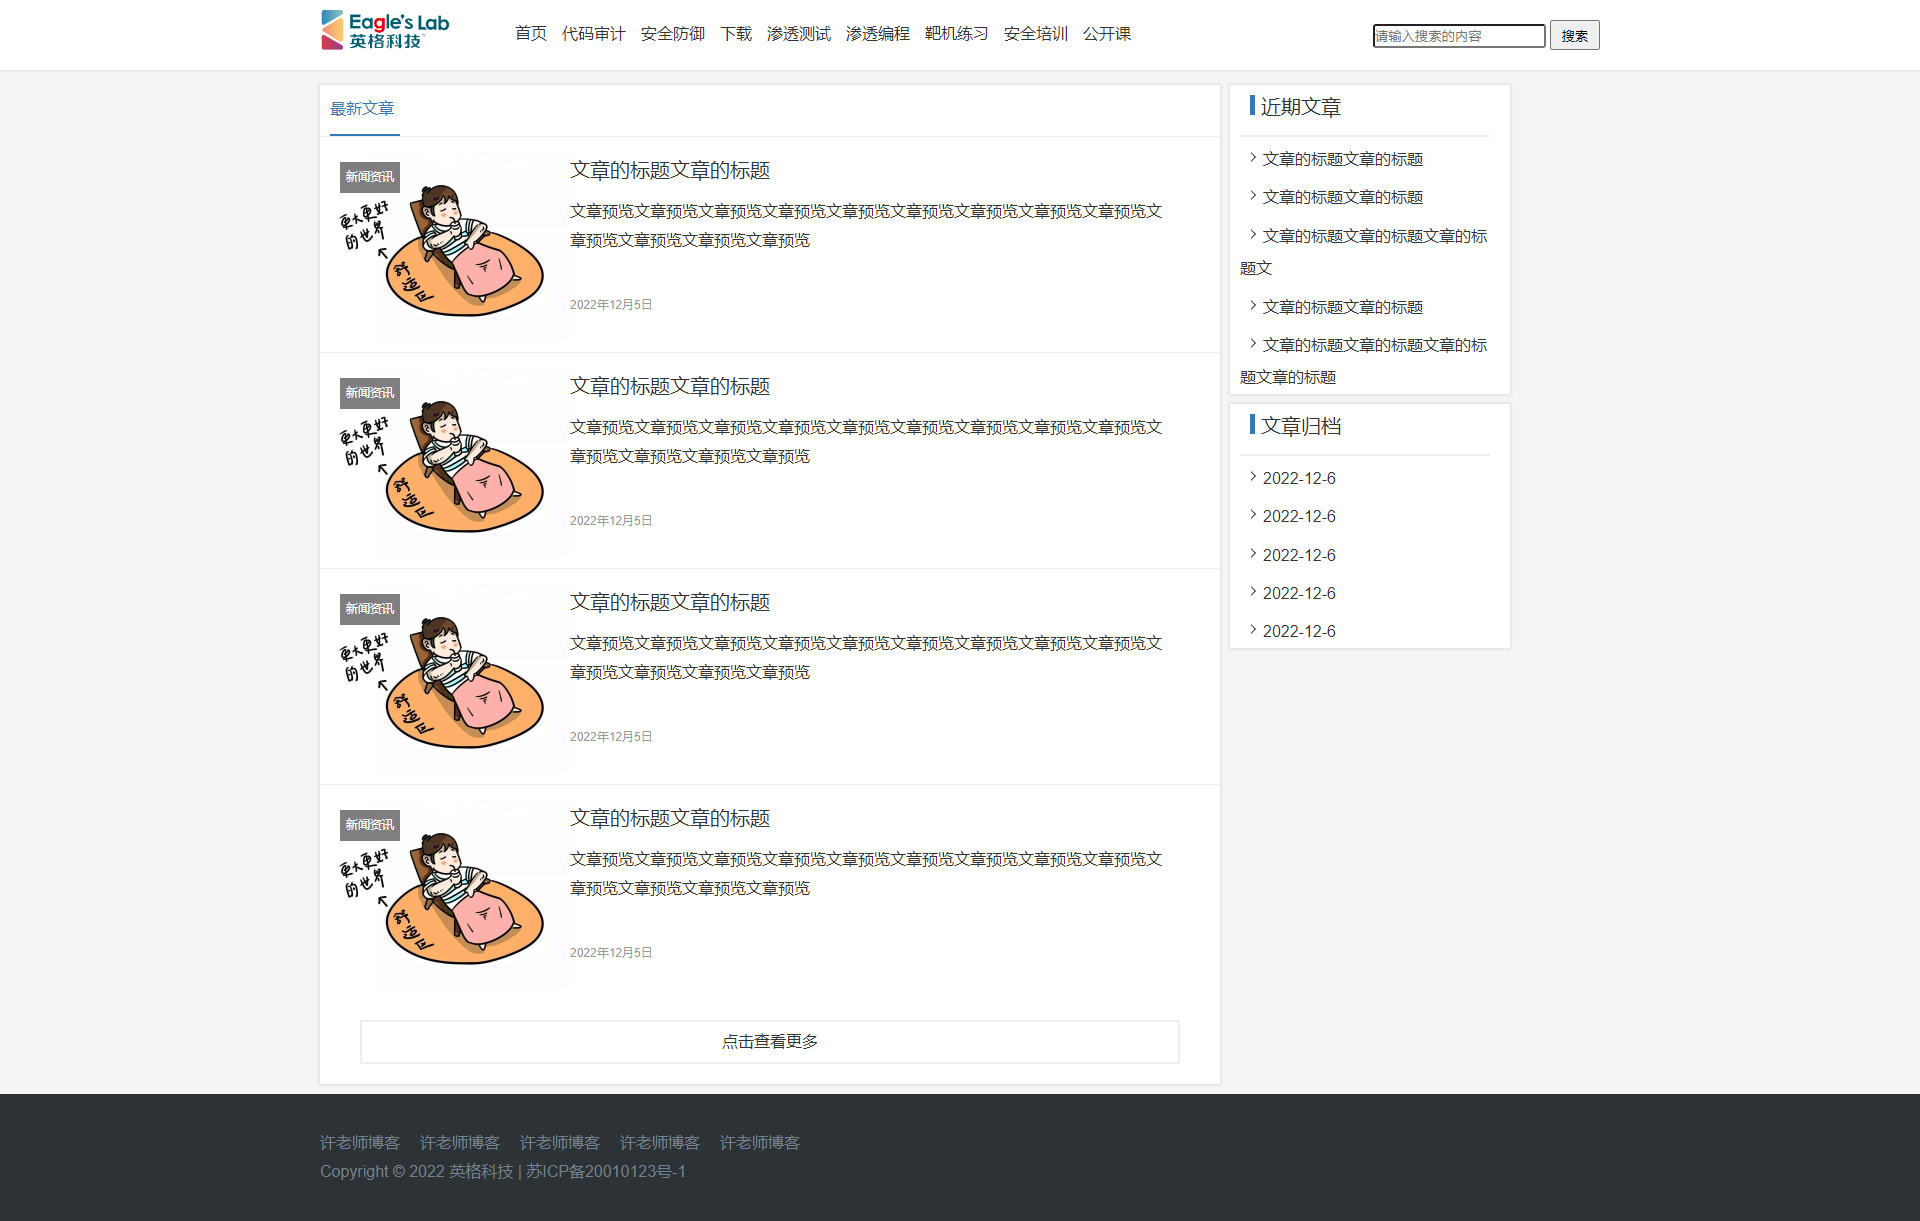Open the 首页 navigation menu item
1920x1221 pixels.
click(x=530, y=34)
